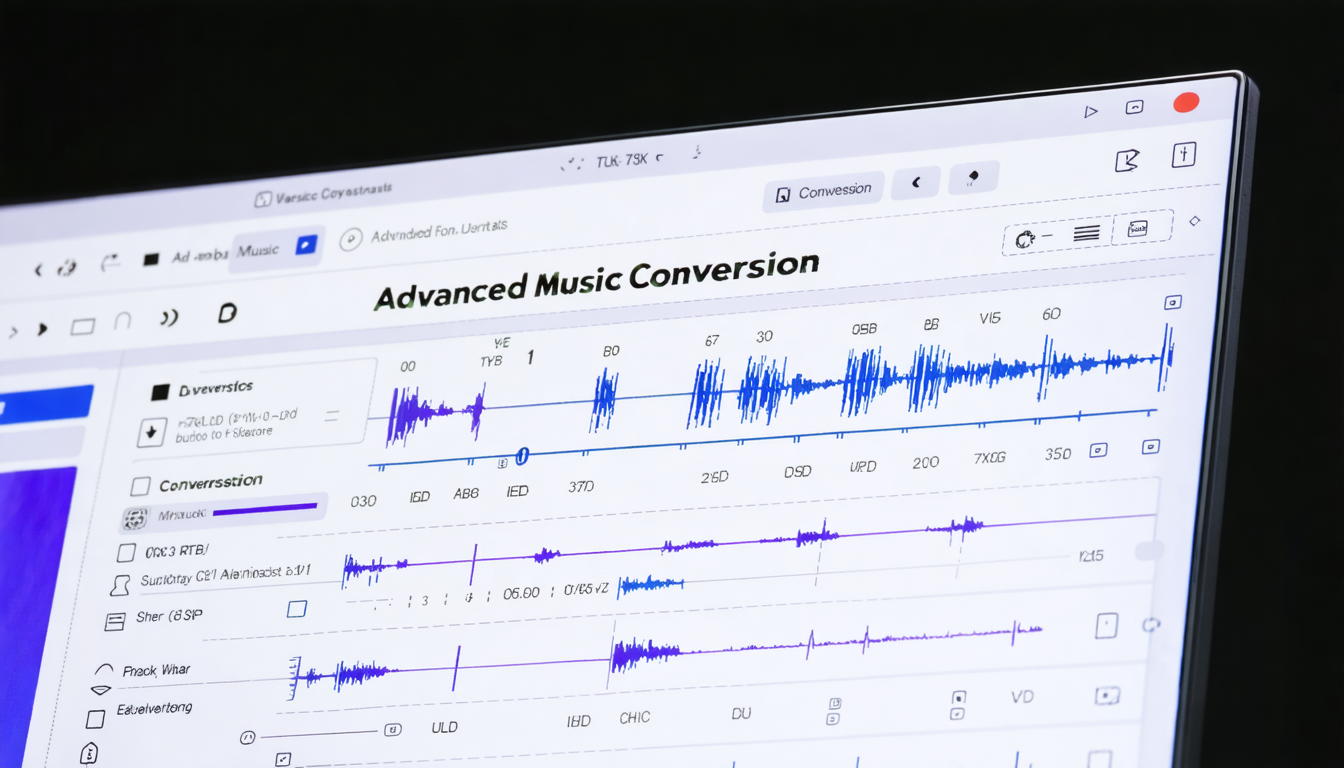Click the link icon next to the back chevron
The width and height of the screenshot is (1344, 768).
[x=67, y=268]
